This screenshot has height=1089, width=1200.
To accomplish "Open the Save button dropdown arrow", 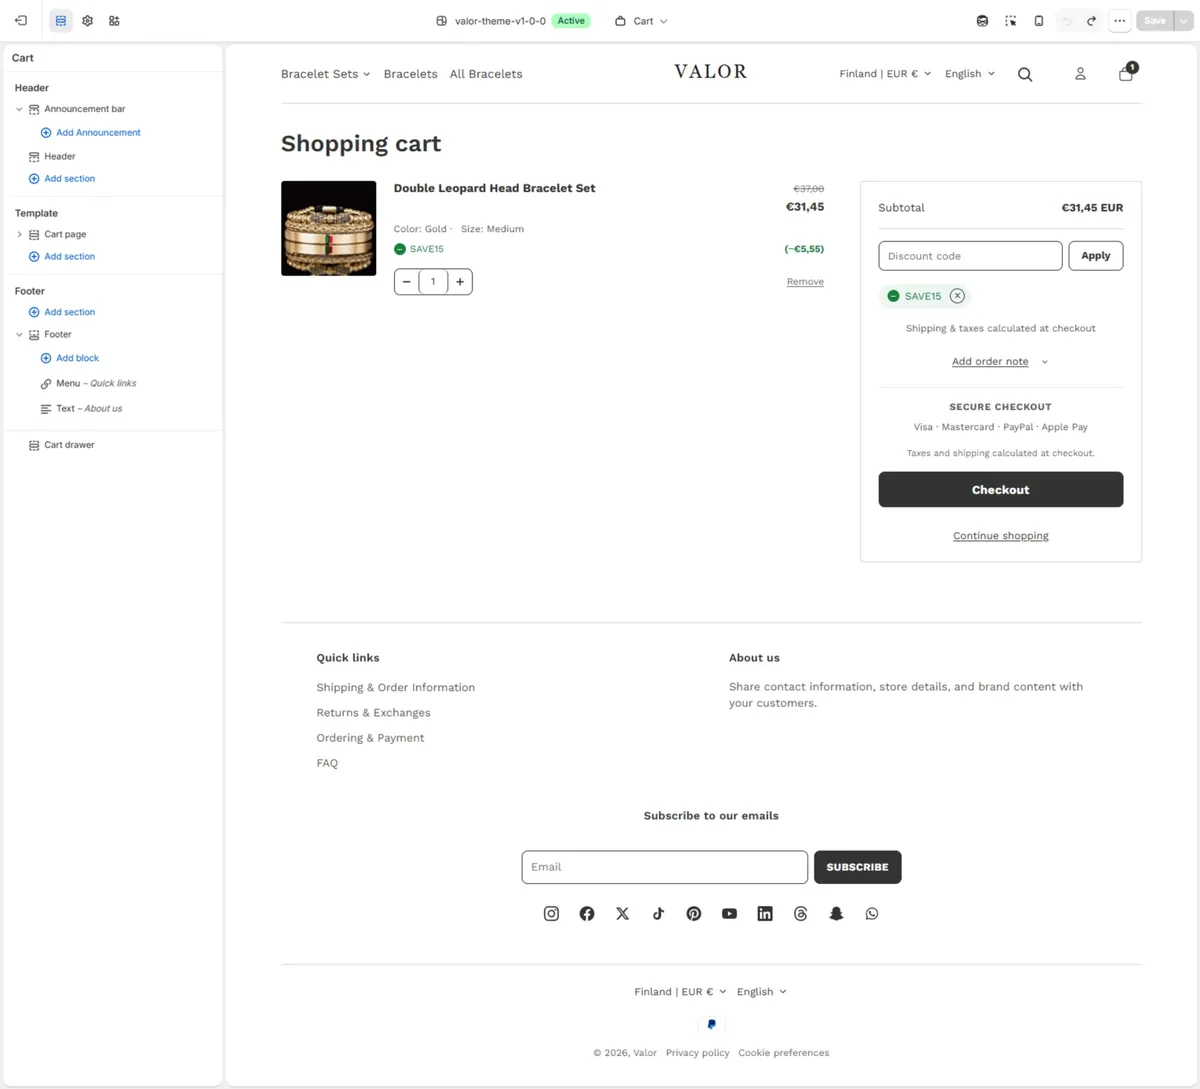I will click(1184, 20).
